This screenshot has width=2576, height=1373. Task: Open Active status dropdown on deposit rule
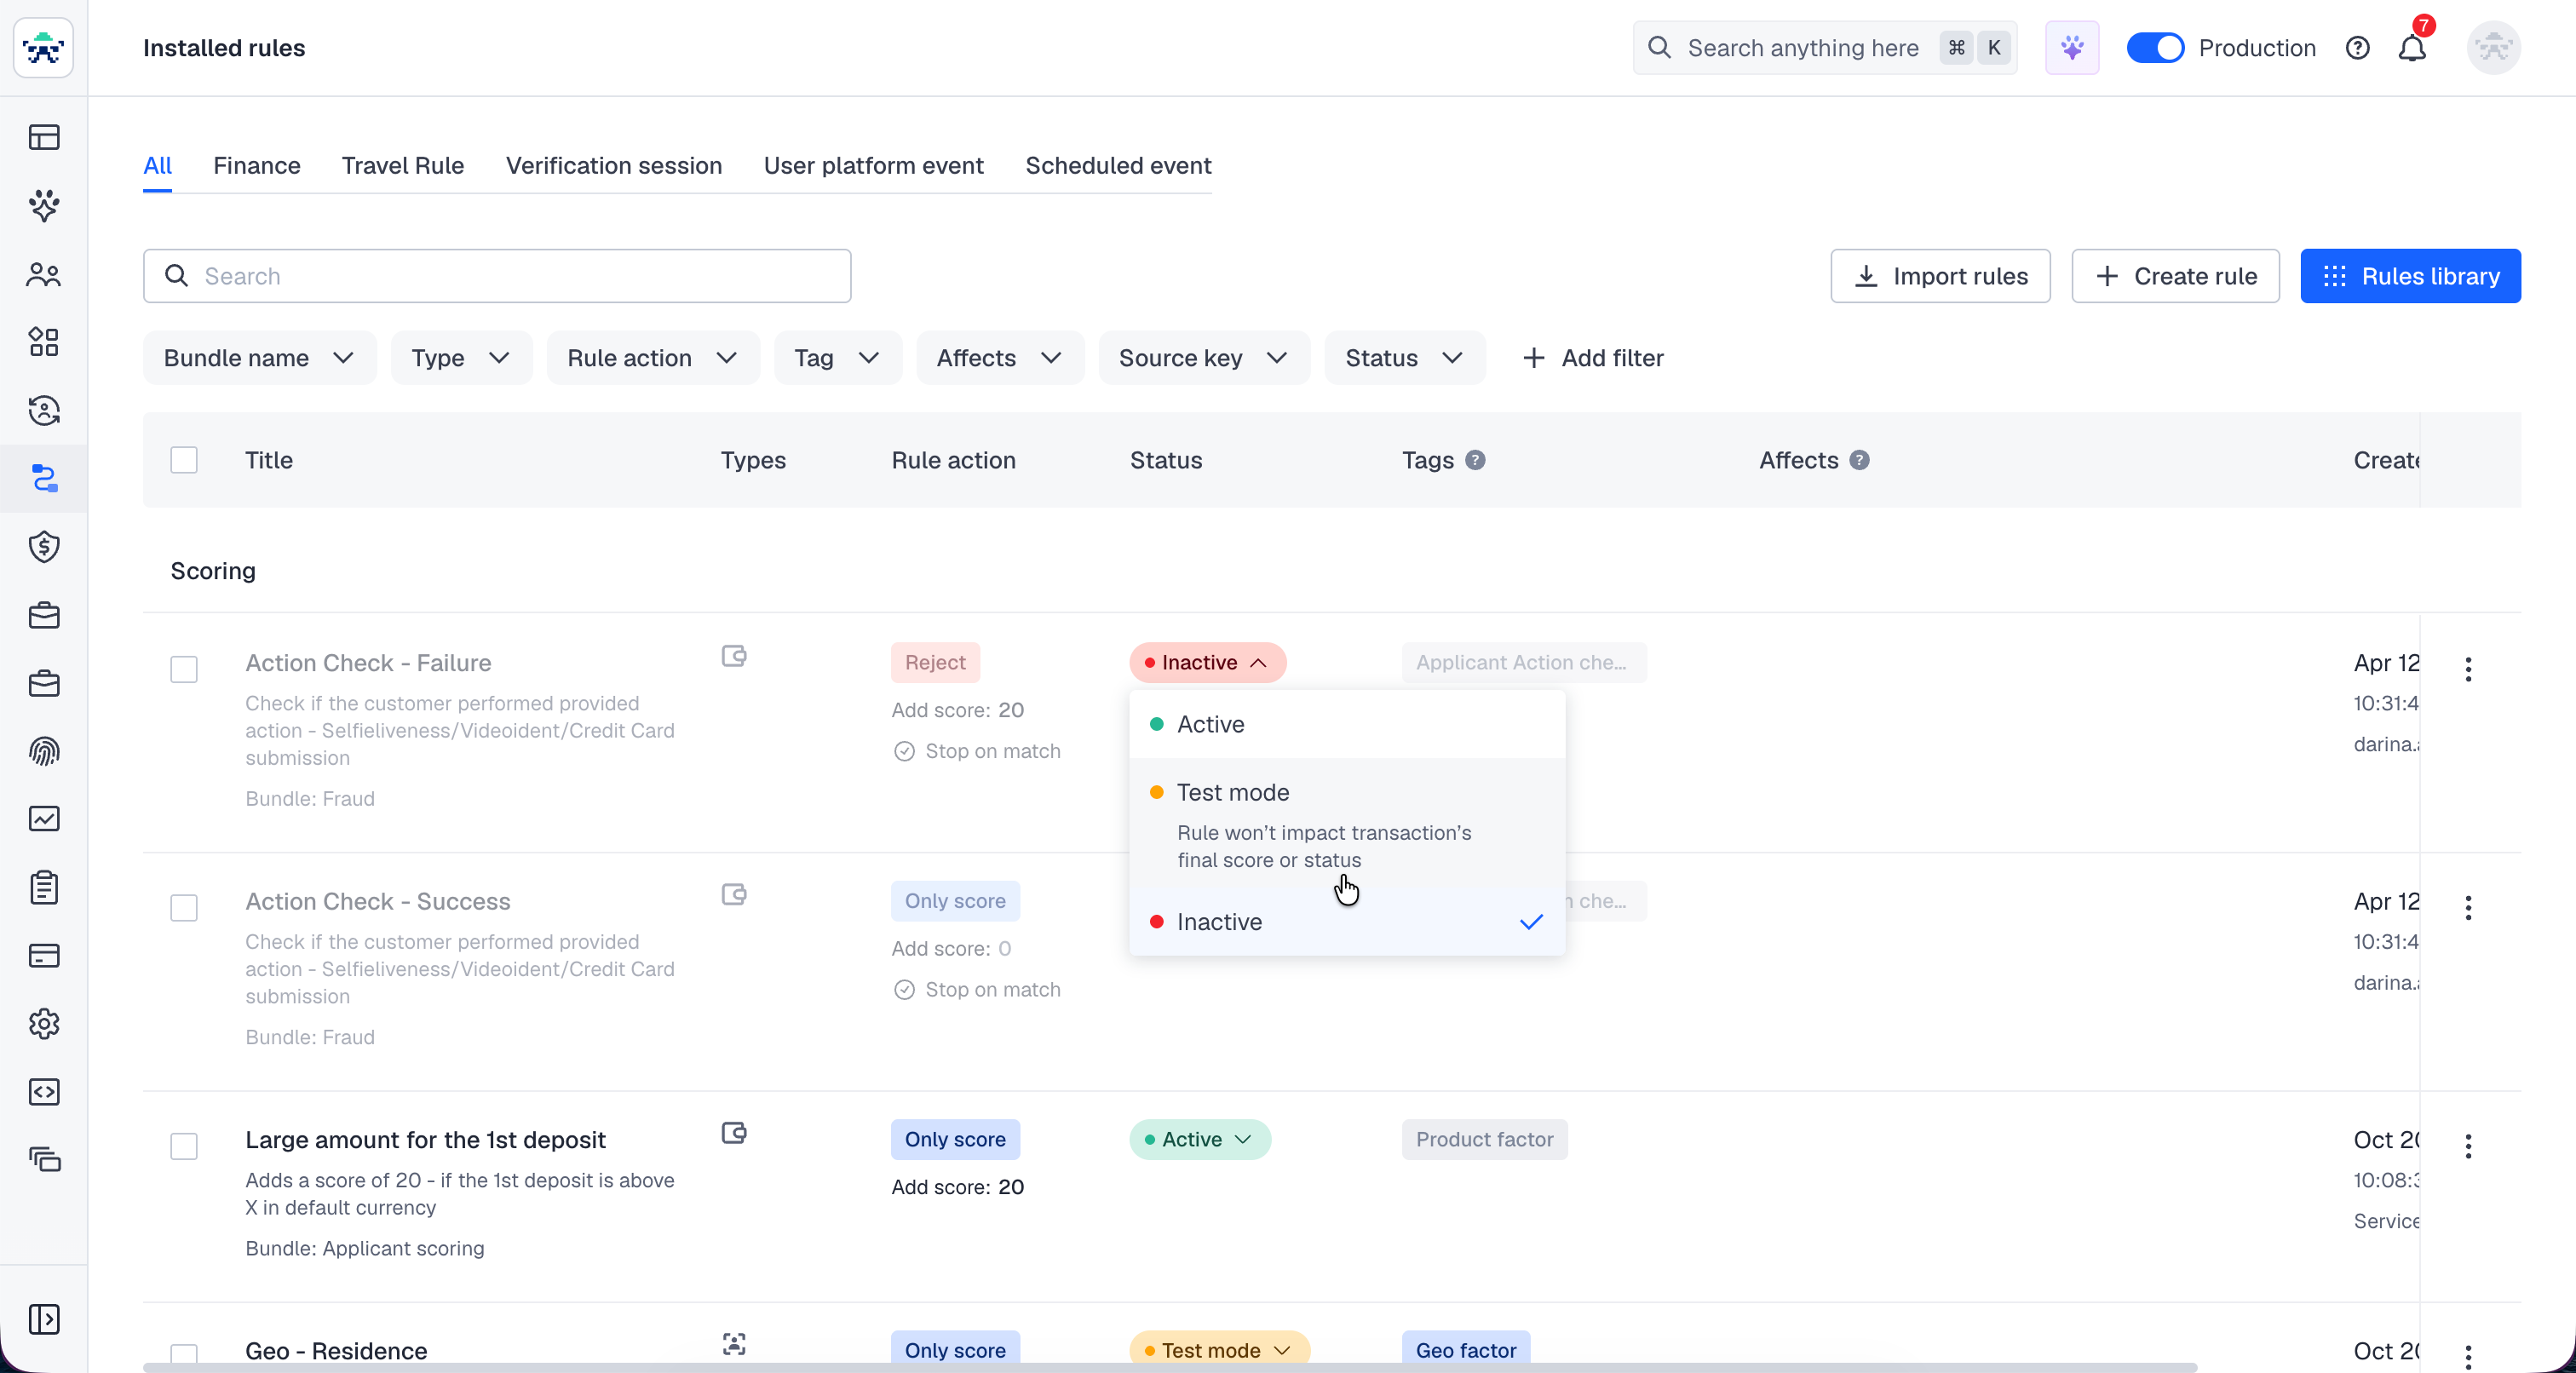pyautogui.click(x=1199, y=1139)
